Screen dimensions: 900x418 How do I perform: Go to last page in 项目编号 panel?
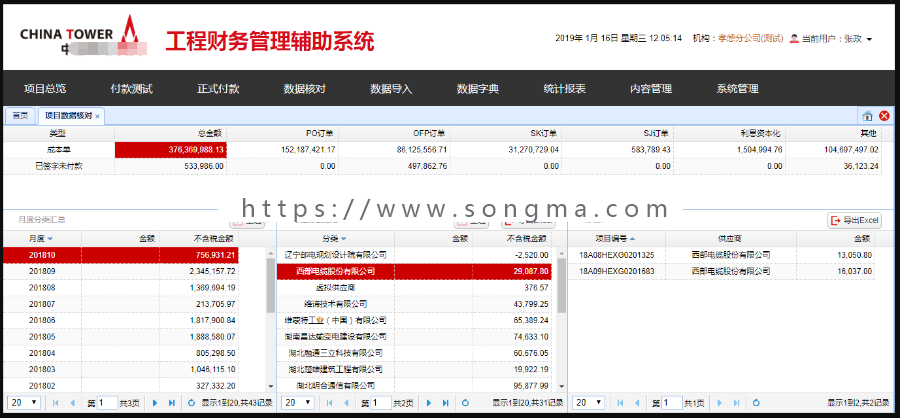pos(736,403)
